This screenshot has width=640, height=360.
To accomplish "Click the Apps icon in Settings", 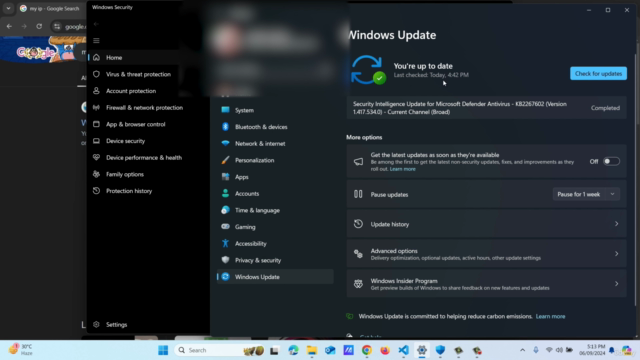I will [225, 177].
